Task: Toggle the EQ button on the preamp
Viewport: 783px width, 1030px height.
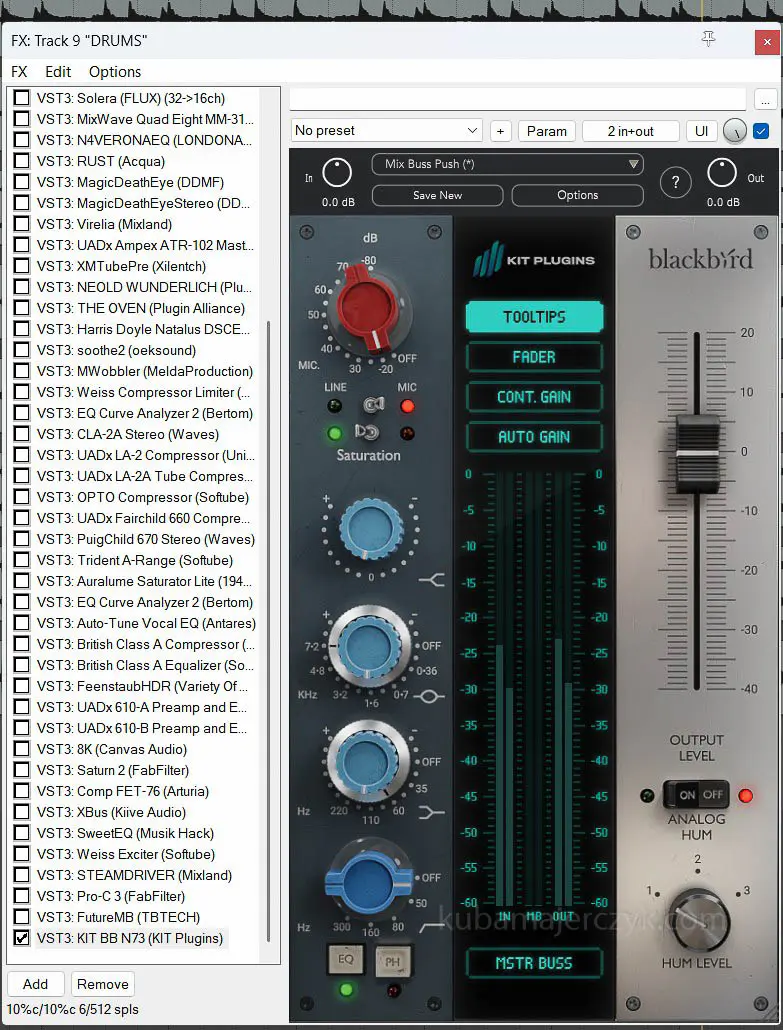Action: (346, 961)
